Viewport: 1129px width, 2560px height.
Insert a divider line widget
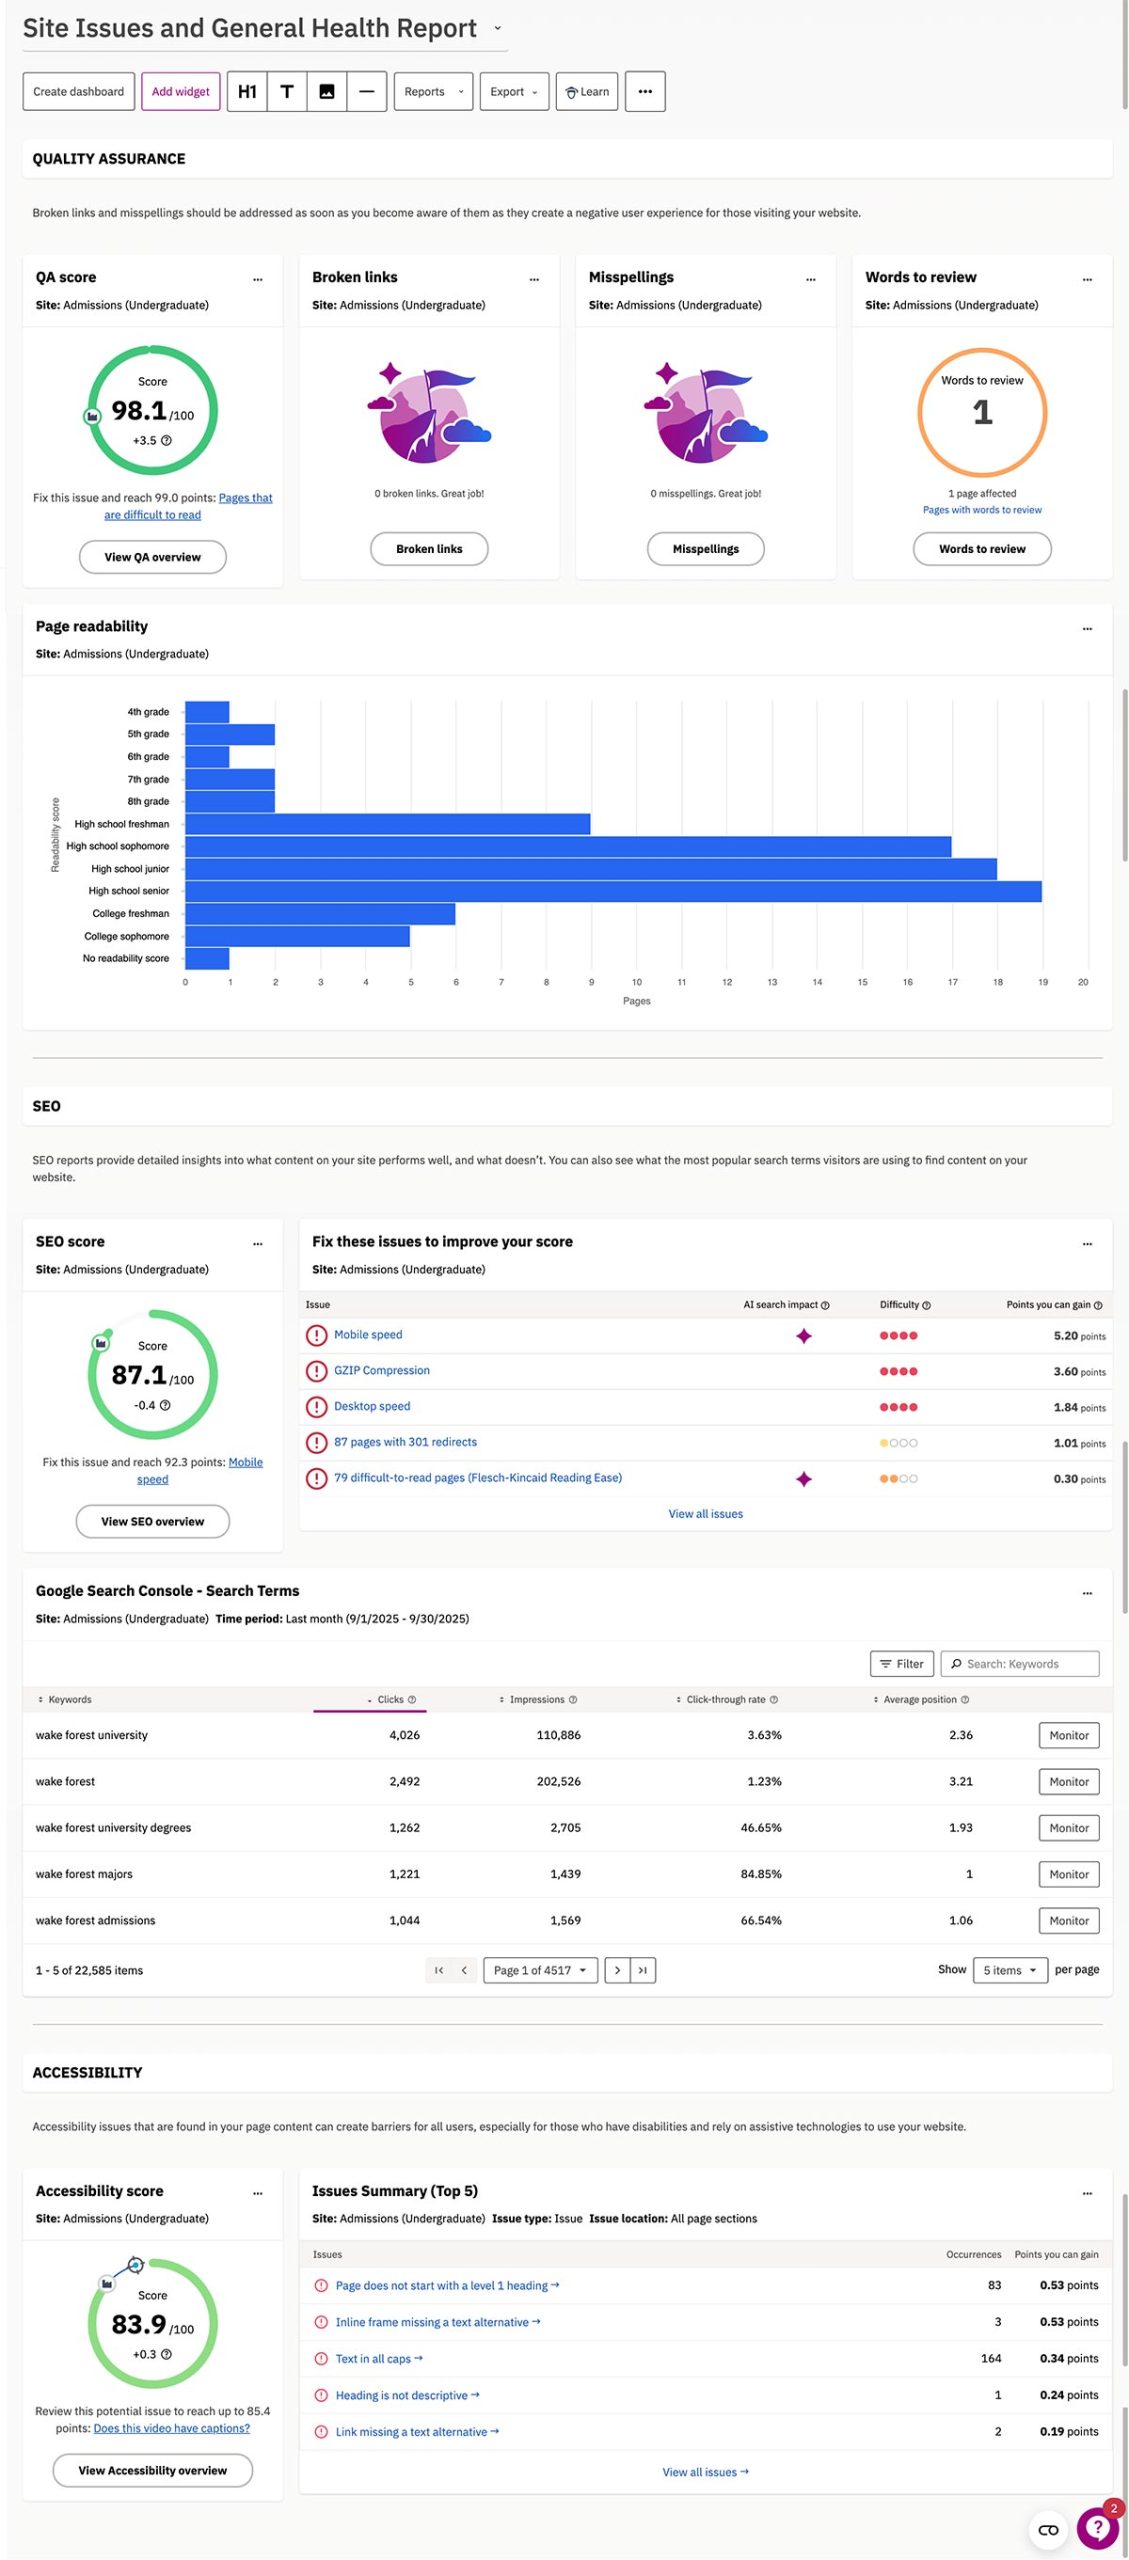tap(367, 92)
